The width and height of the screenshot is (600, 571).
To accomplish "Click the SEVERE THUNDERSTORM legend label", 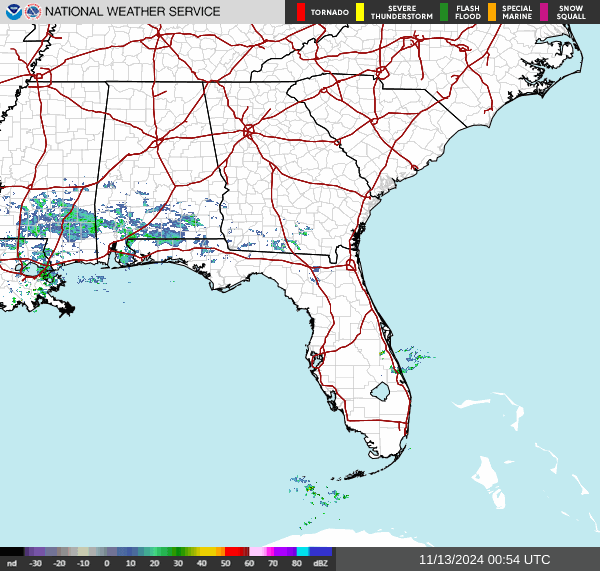I will (402, 12).
